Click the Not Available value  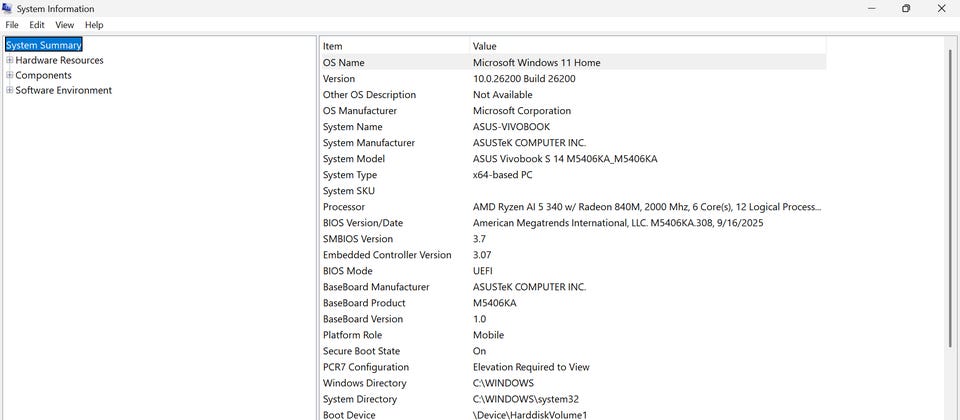pos(503,95)
